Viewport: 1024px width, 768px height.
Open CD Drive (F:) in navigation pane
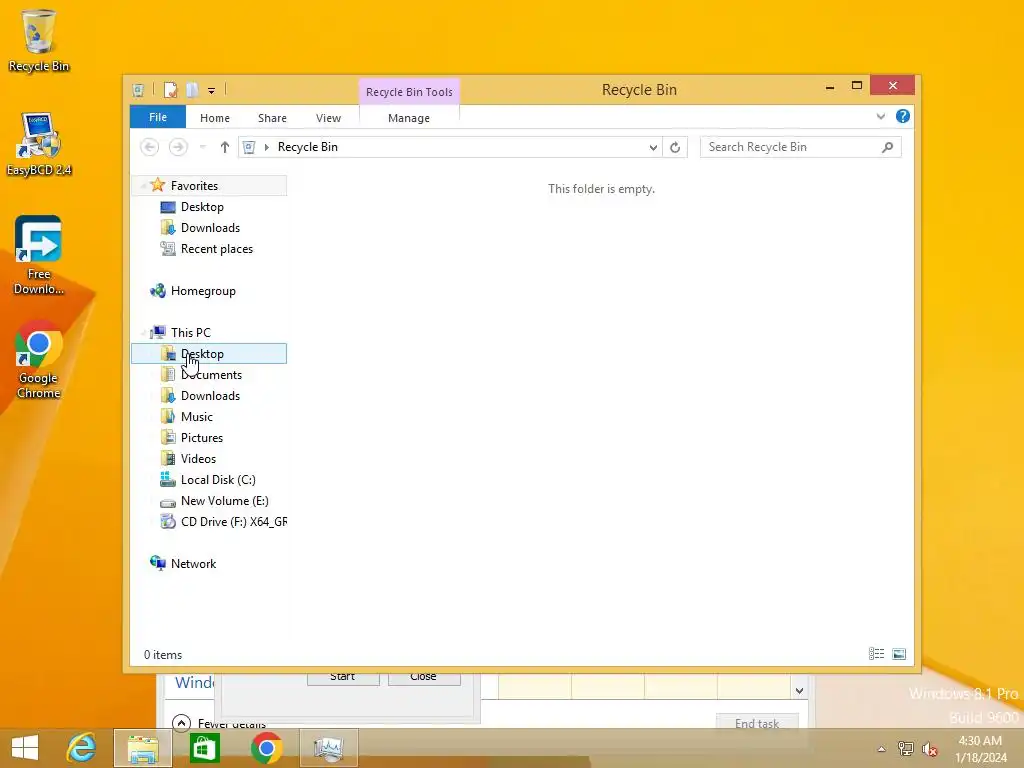point(223,522)
